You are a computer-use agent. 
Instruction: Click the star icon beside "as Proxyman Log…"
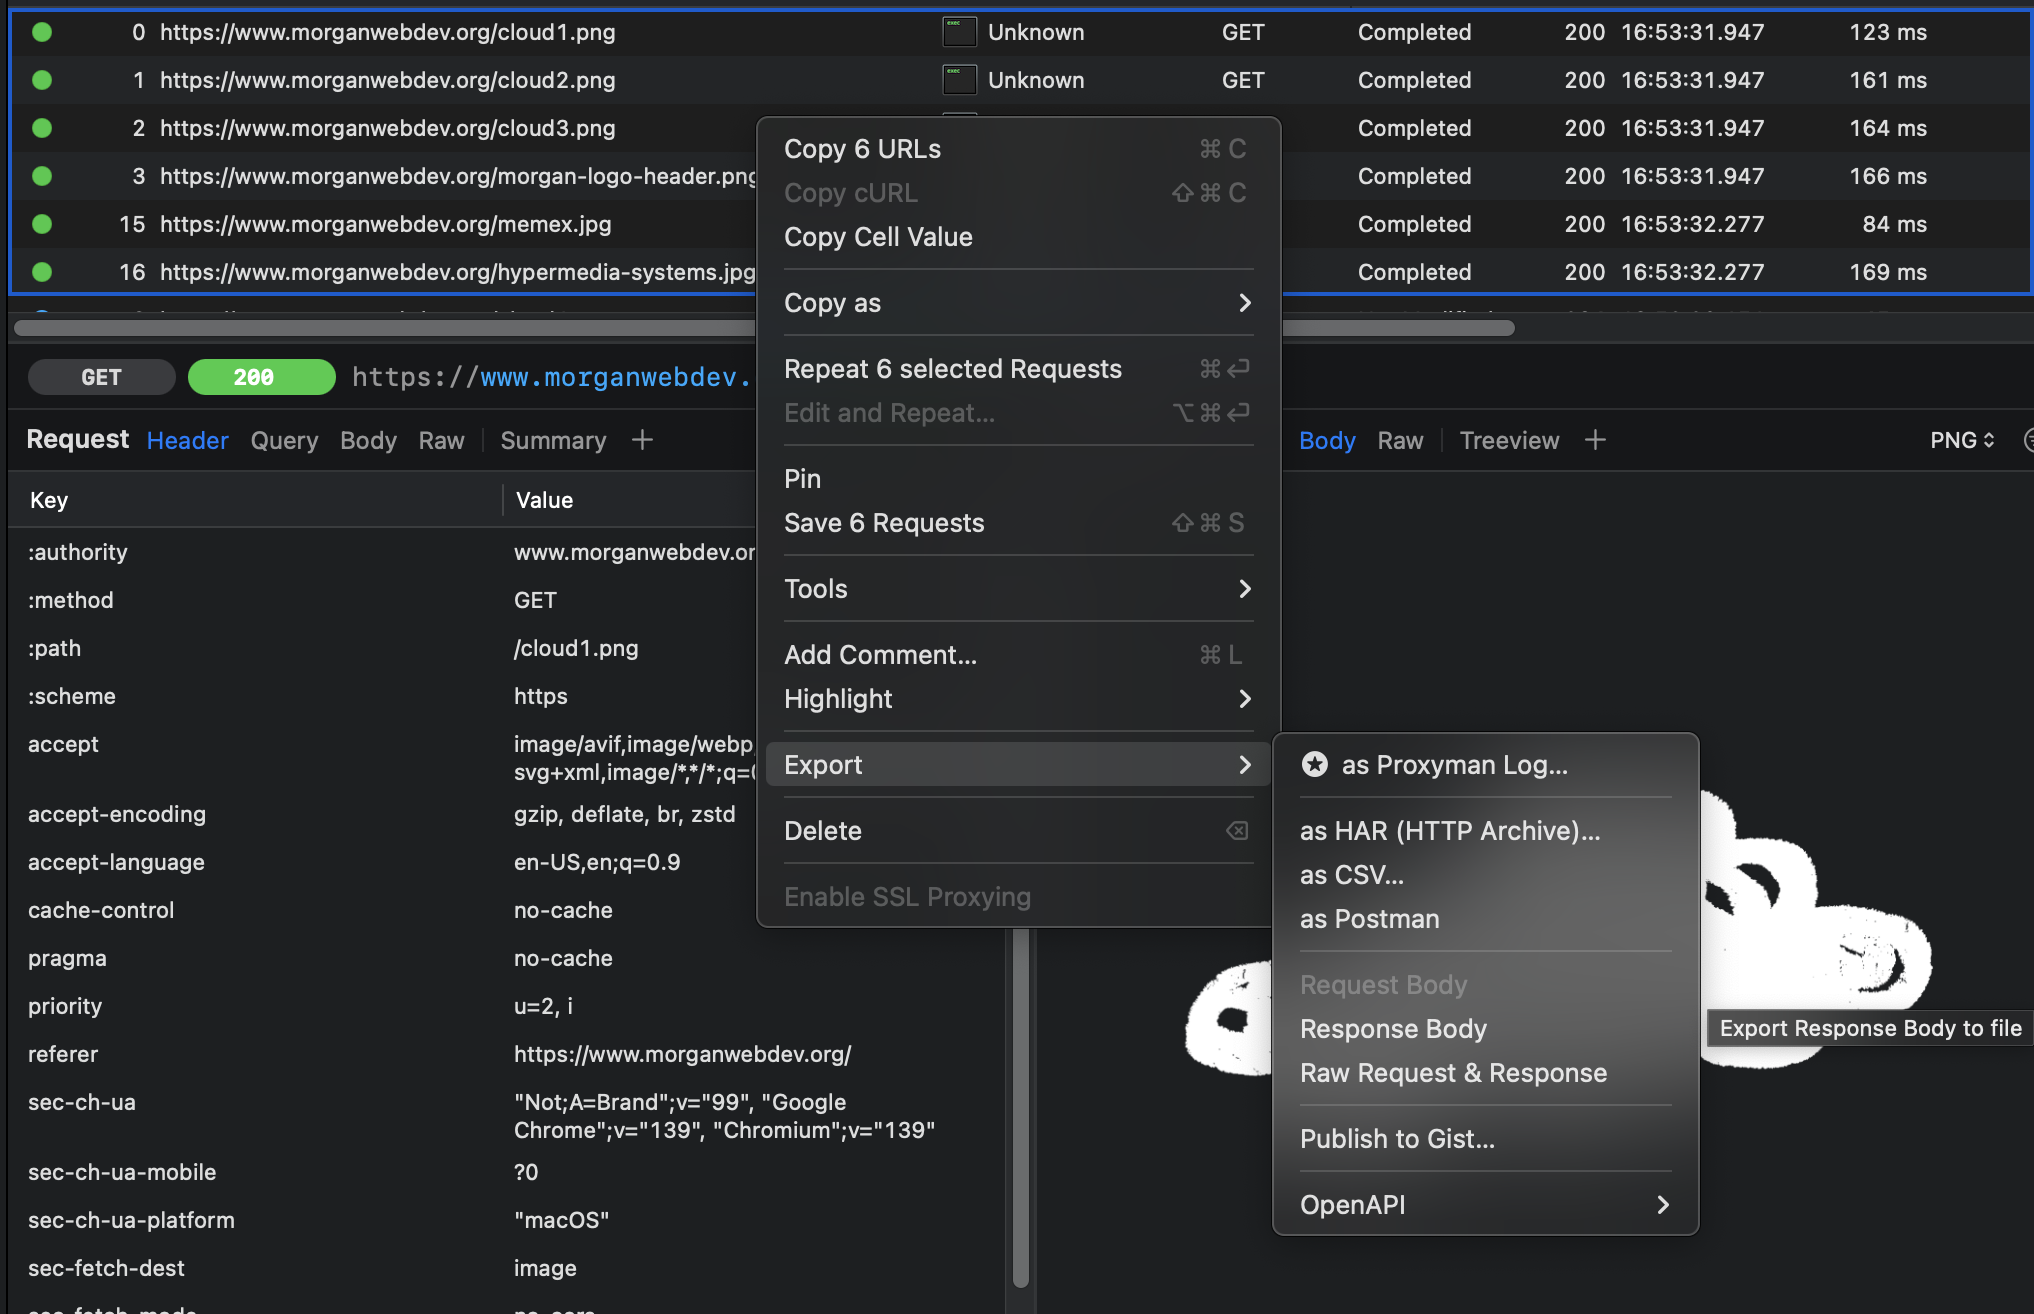pos(1313,765)
